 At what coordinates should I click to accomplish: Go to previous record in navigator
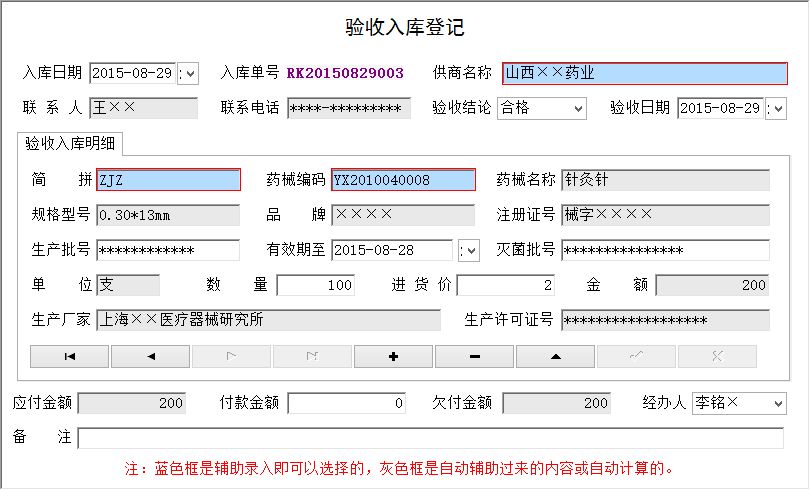(x=151, y=356)
